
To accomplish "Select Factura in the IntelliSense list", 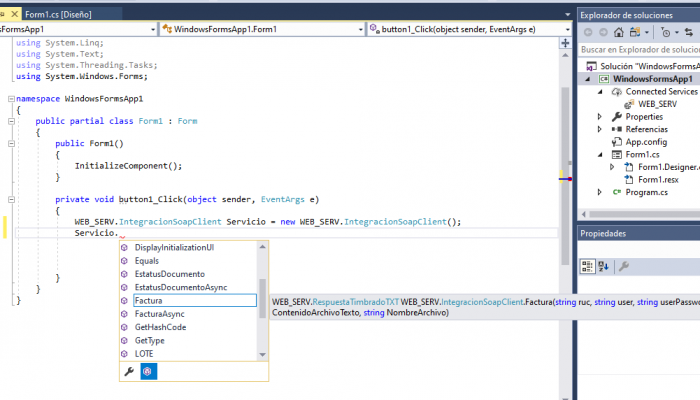I will 149,300.
